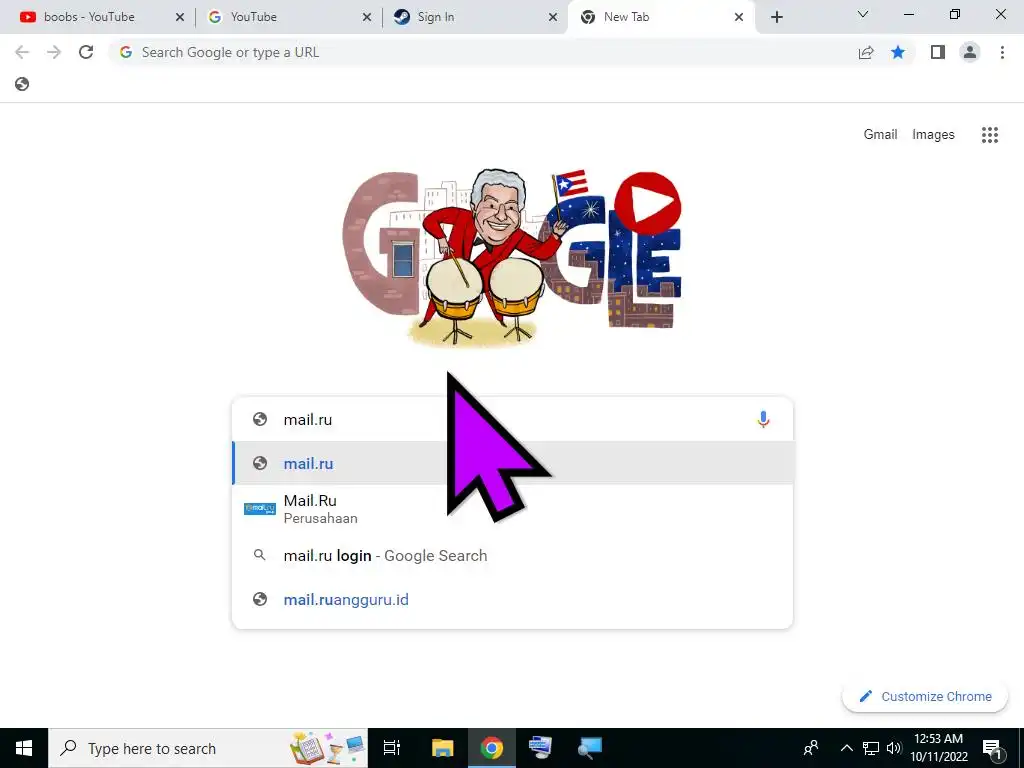Open network status tray icon
Image resolution: width=1024 pixels, height=768 pixels.
[871, 748]
